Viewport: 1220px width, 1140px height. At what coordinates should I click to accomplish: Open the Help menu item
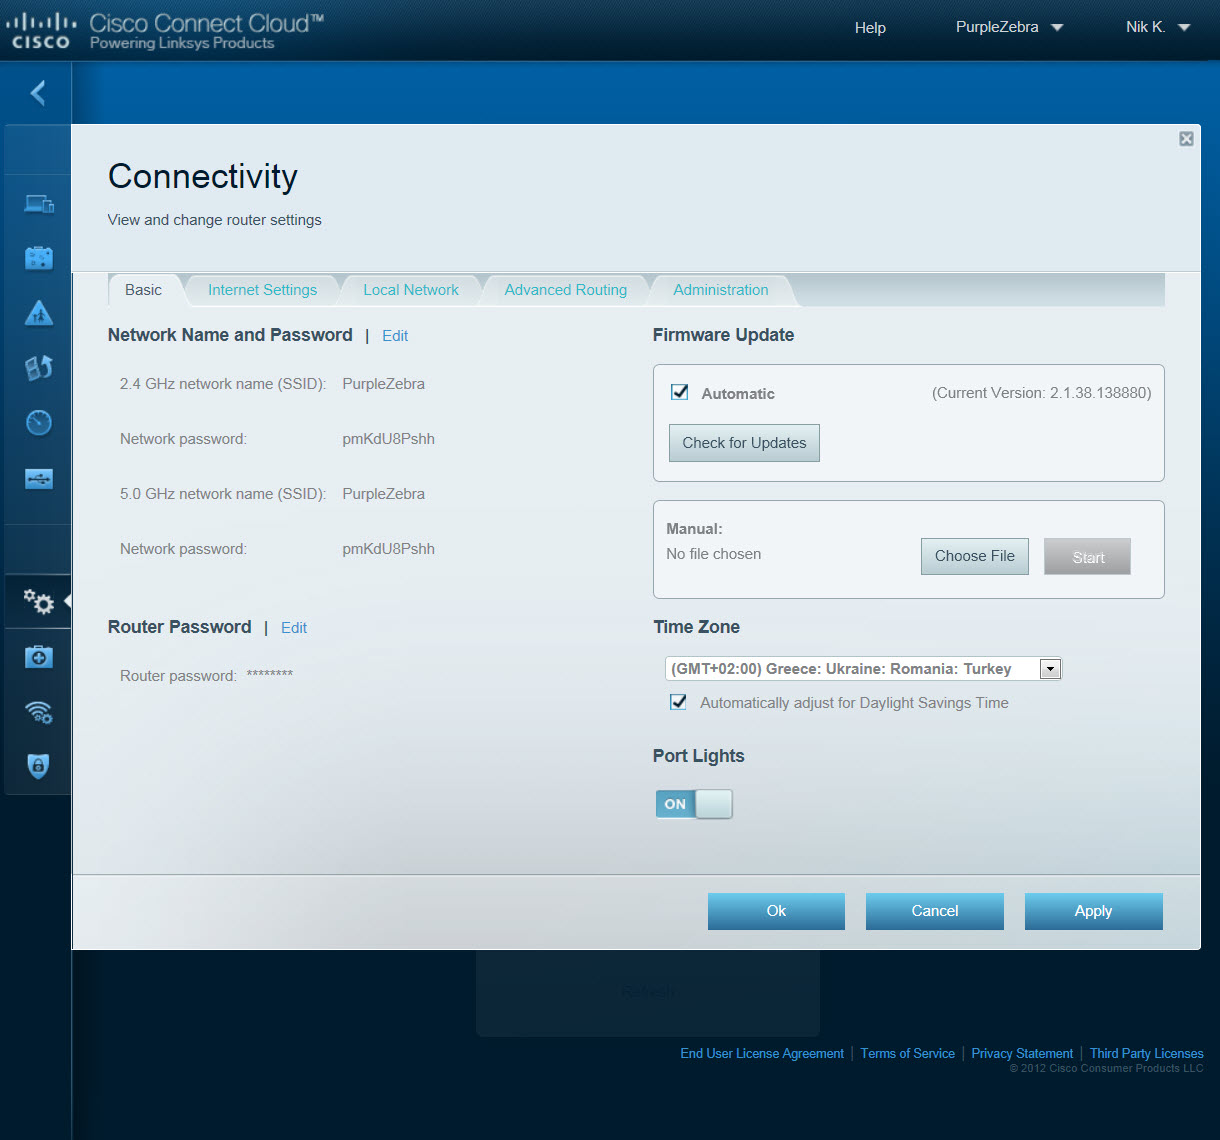(x=870, y=28)
